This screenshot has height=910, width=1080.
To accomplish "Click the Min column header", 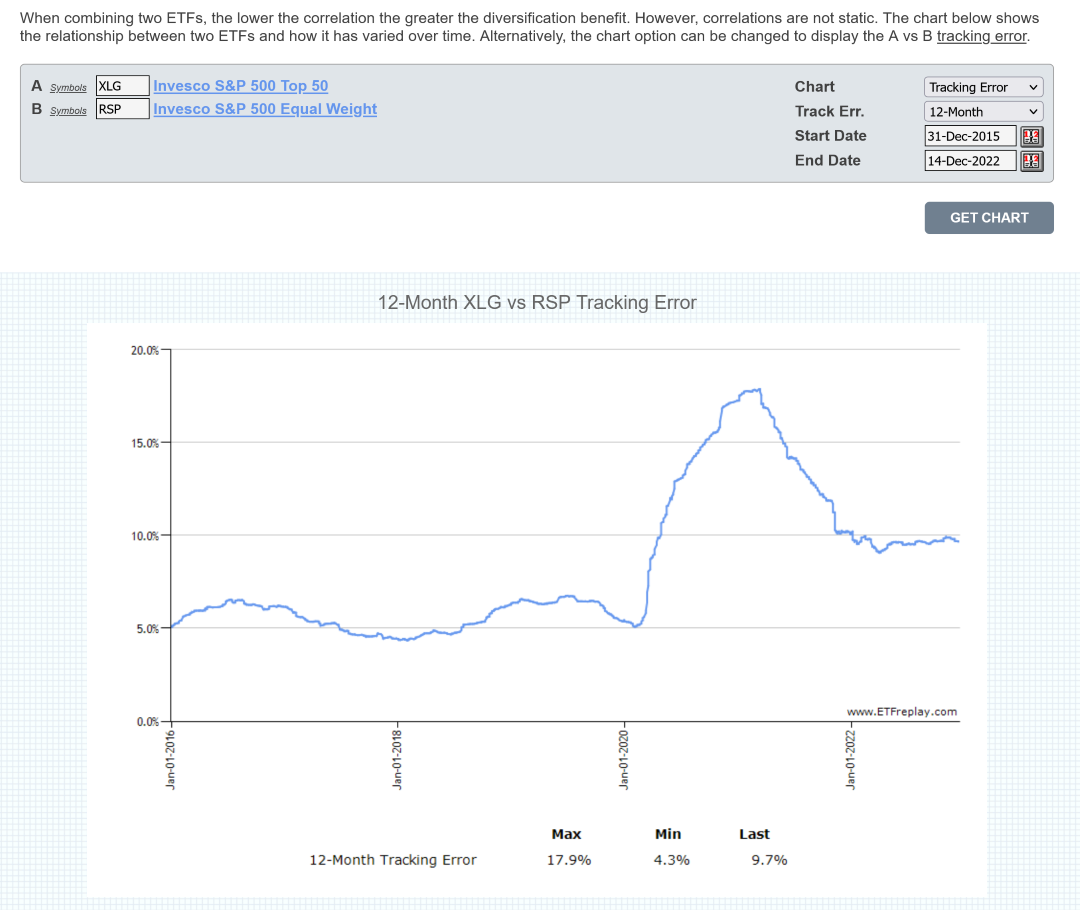I will click(x=668, y=834).
